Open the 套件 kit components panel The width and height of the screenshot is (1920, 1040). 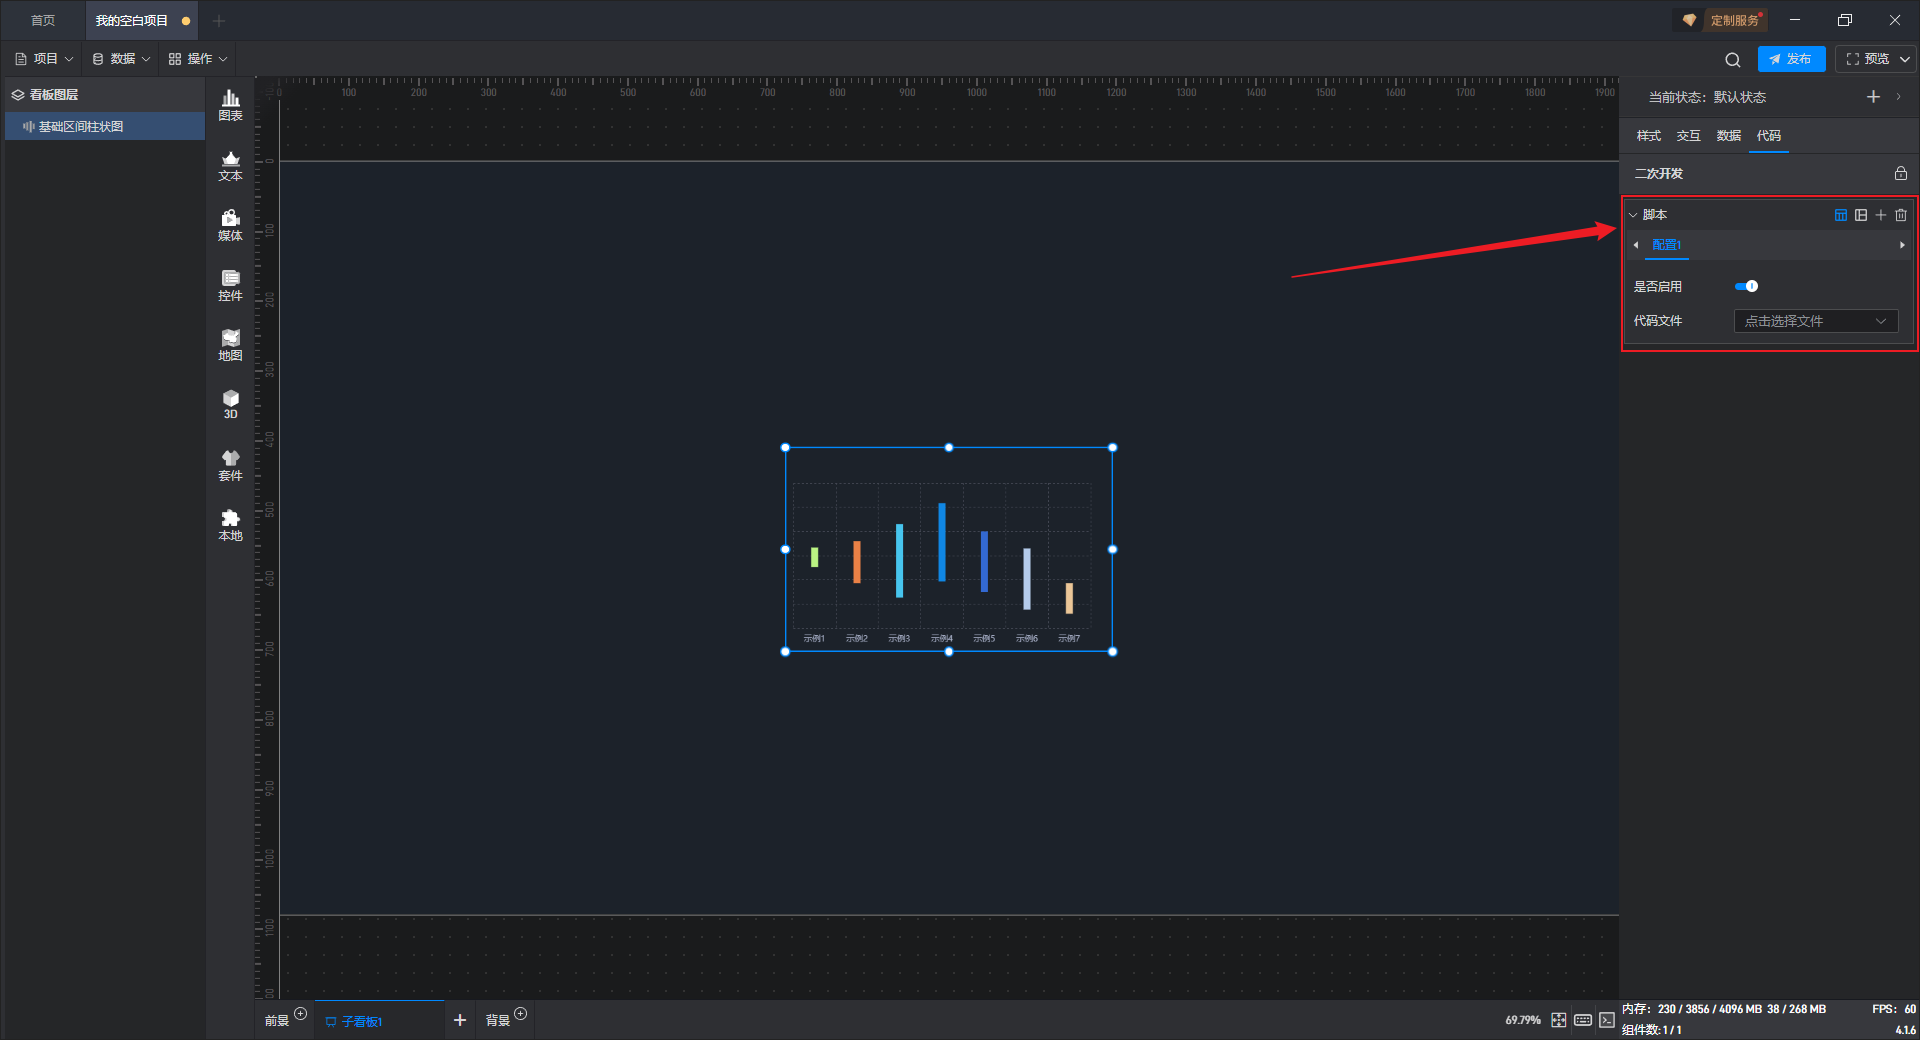pyautogui.click(x=230, y=465)
